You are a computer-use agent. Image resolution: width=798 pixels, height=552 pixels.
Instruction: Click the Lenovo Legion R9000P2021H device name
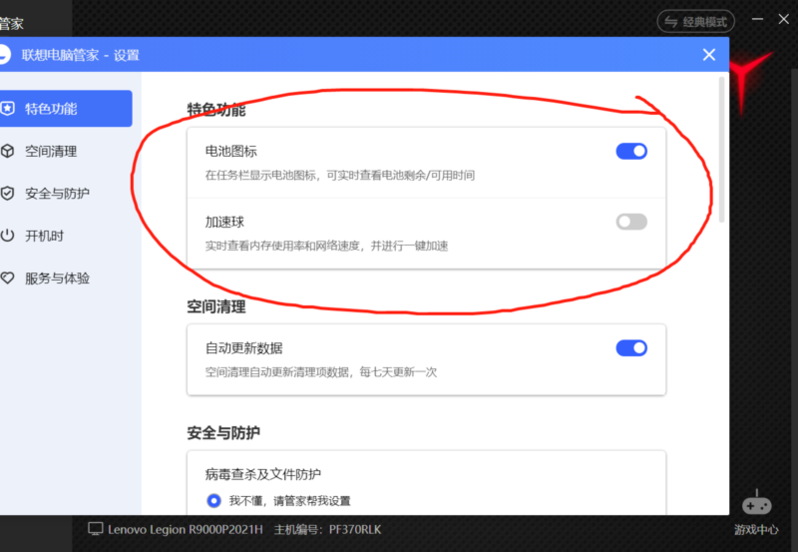point(185,528)
